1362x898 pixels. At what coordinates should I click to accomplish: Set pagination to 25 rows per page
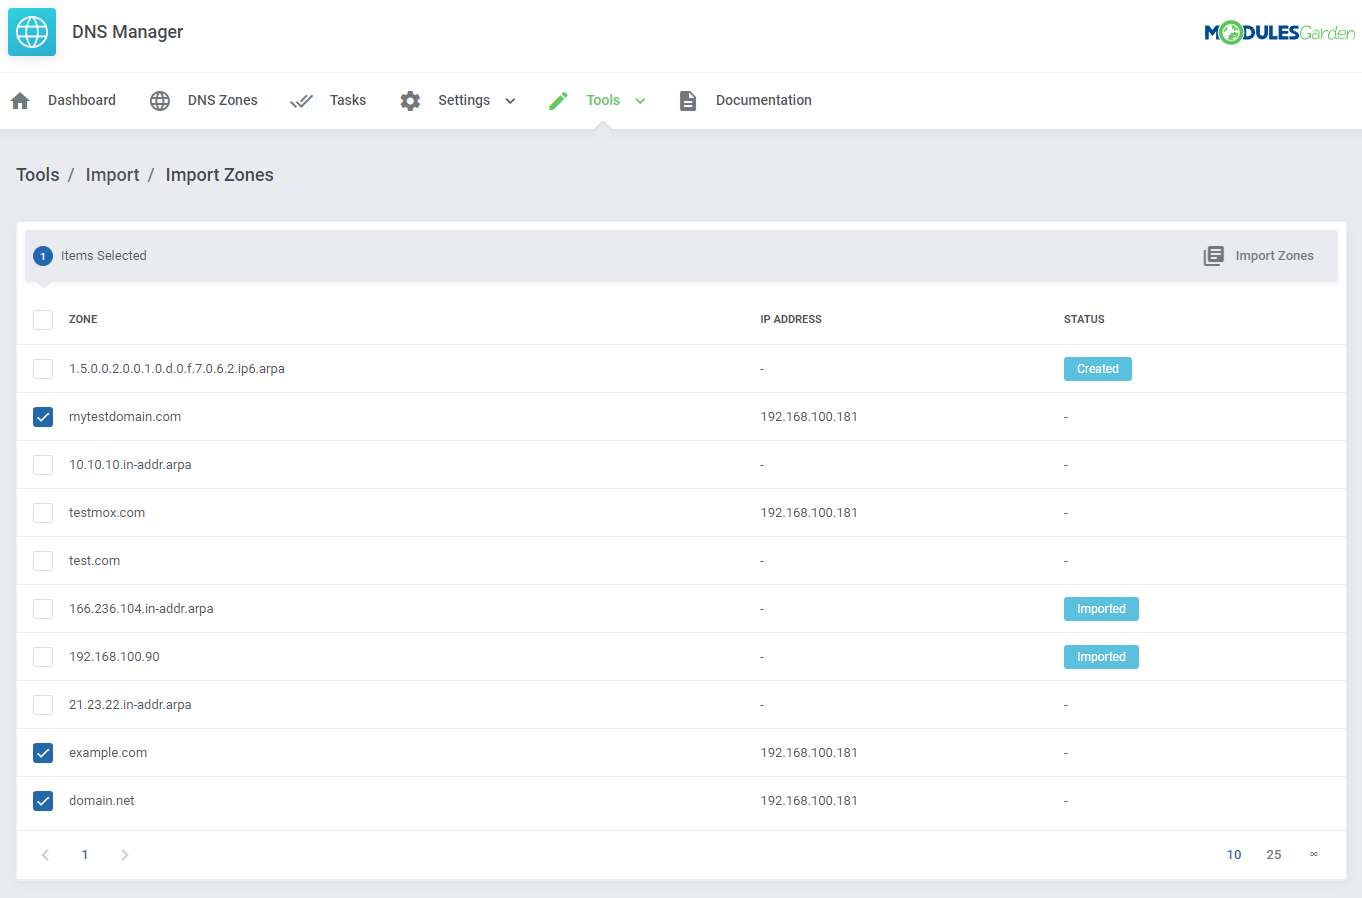click(1274, 854)
